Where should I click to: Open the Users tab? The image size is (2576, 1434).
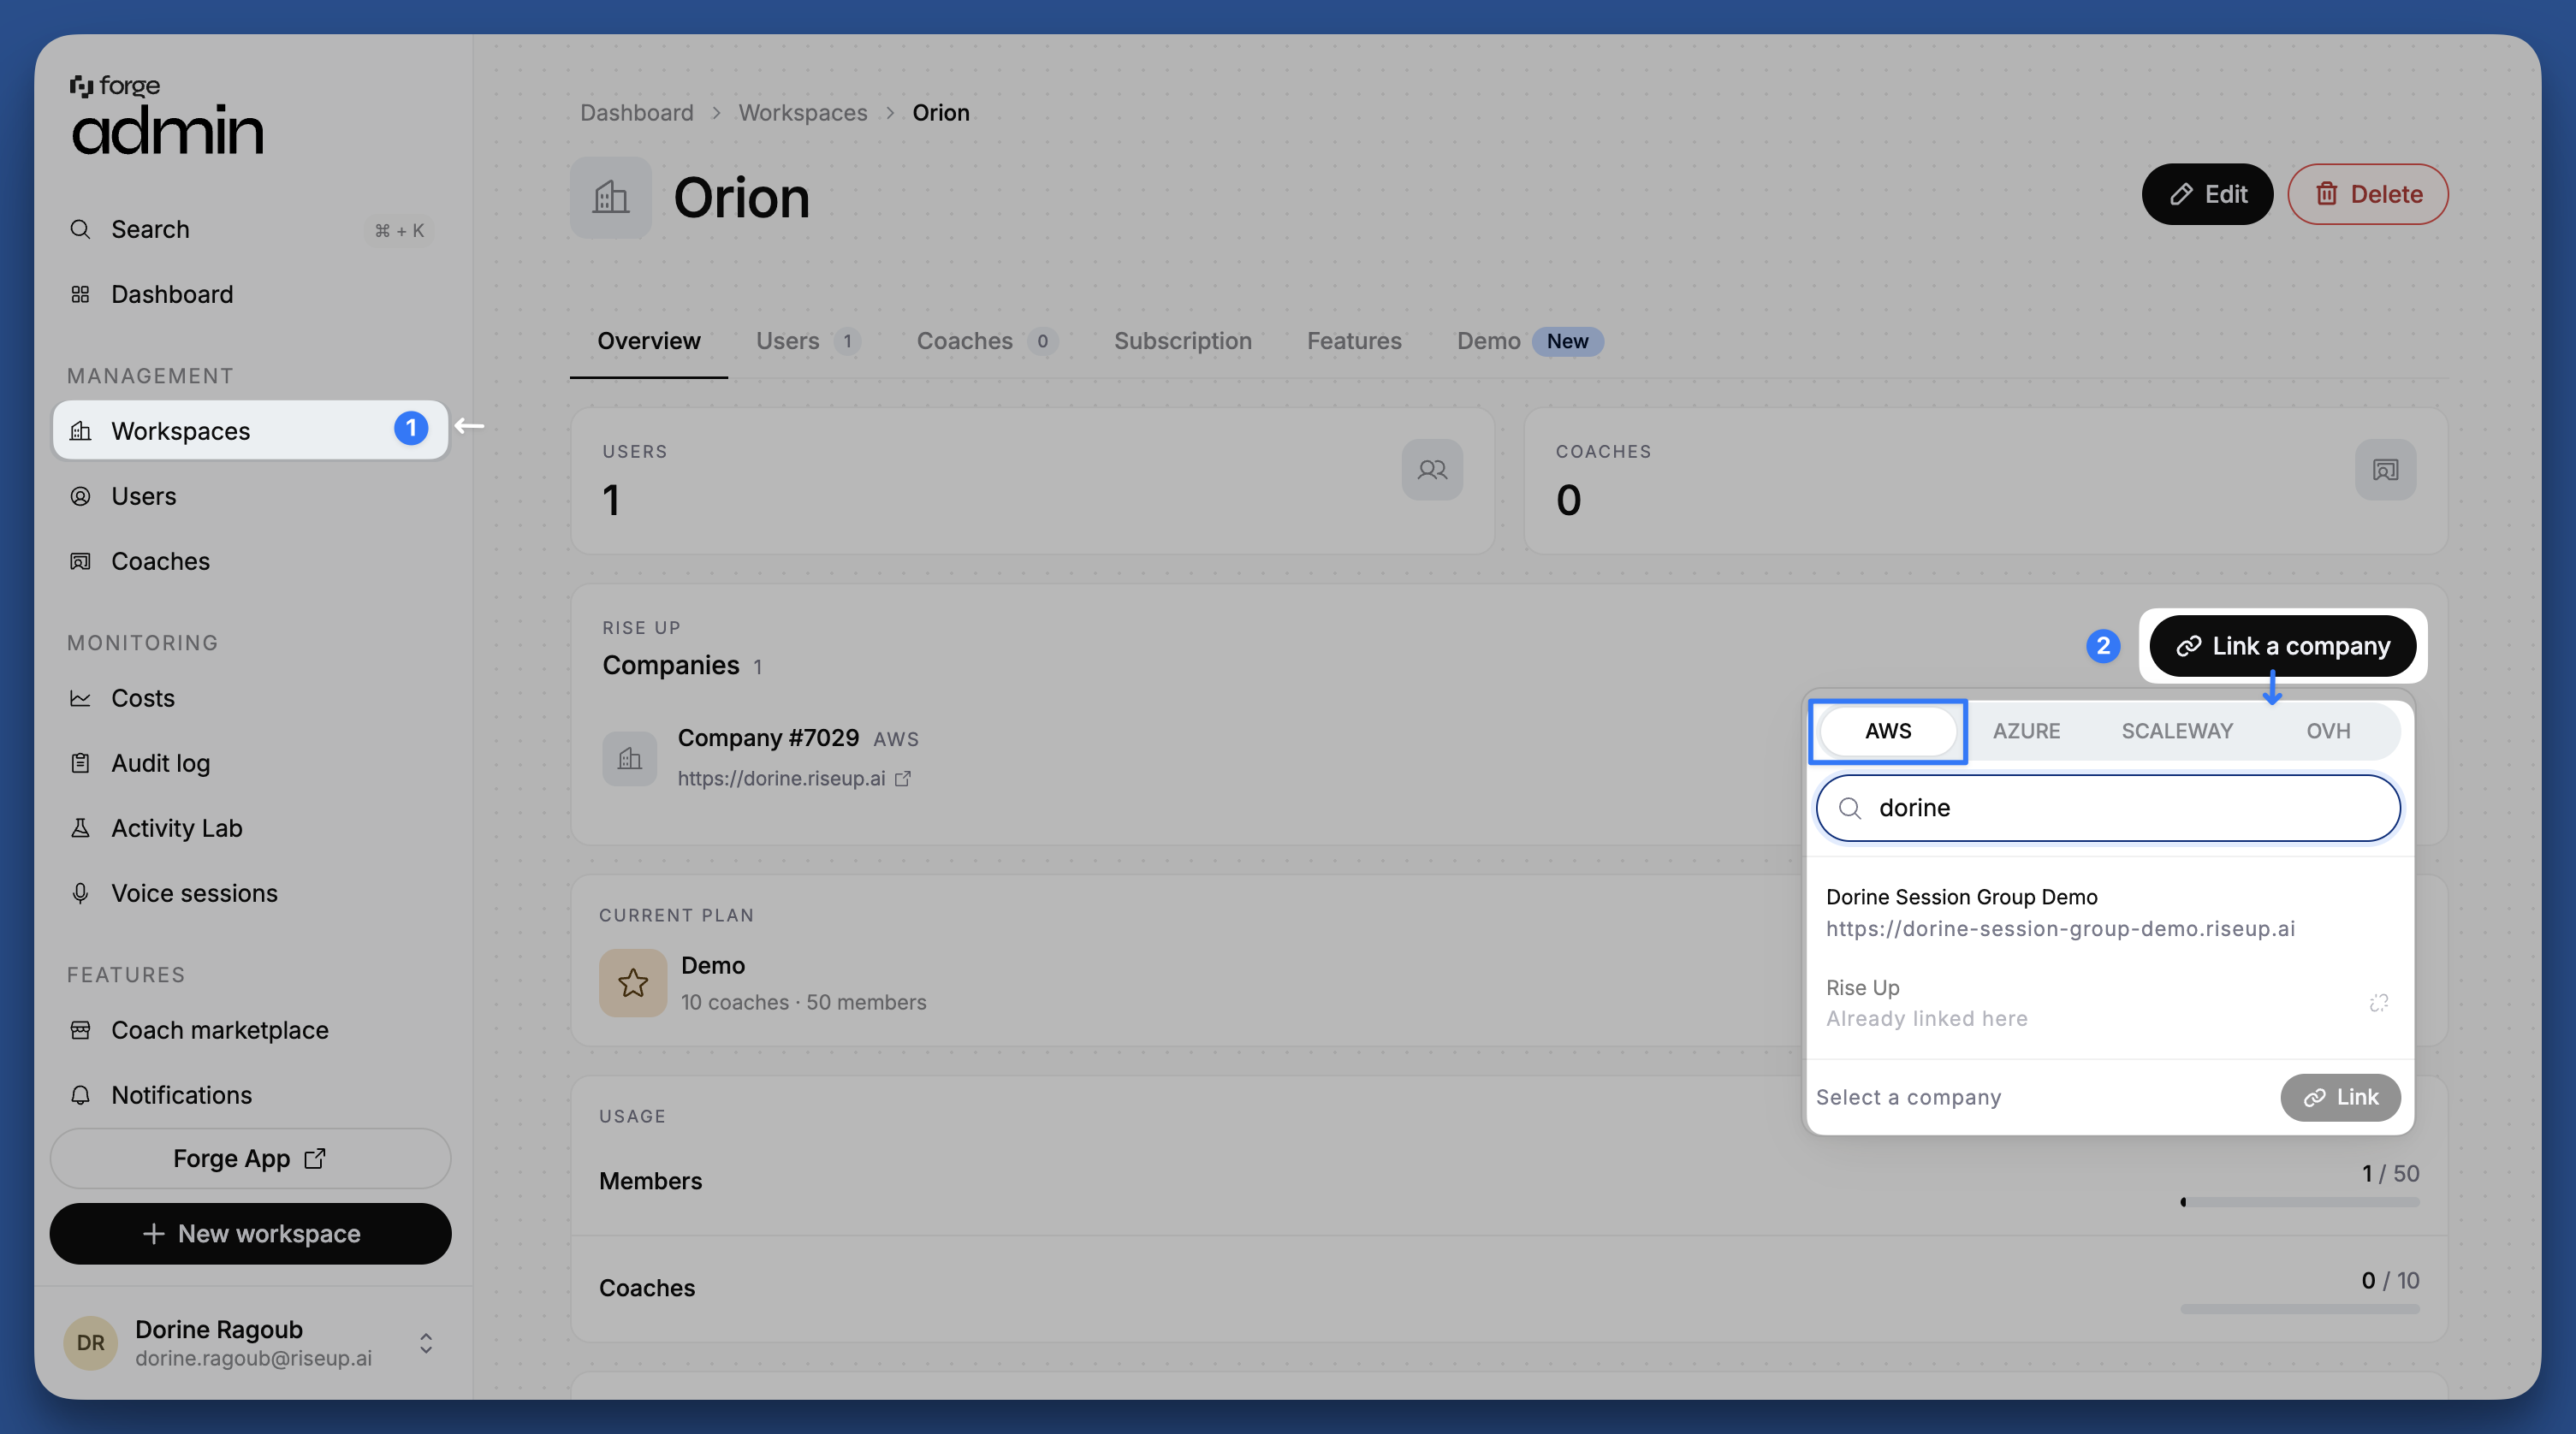807,341
